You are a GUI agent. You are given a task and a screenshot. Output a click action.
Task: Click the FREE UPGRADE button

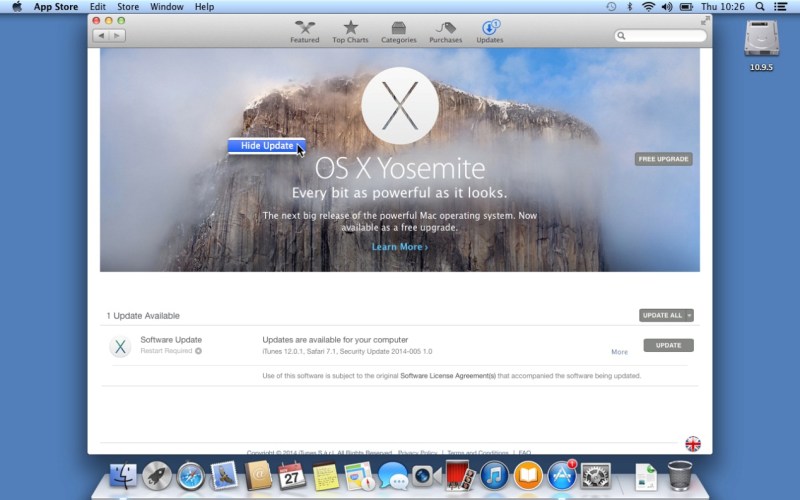[663, 159]
